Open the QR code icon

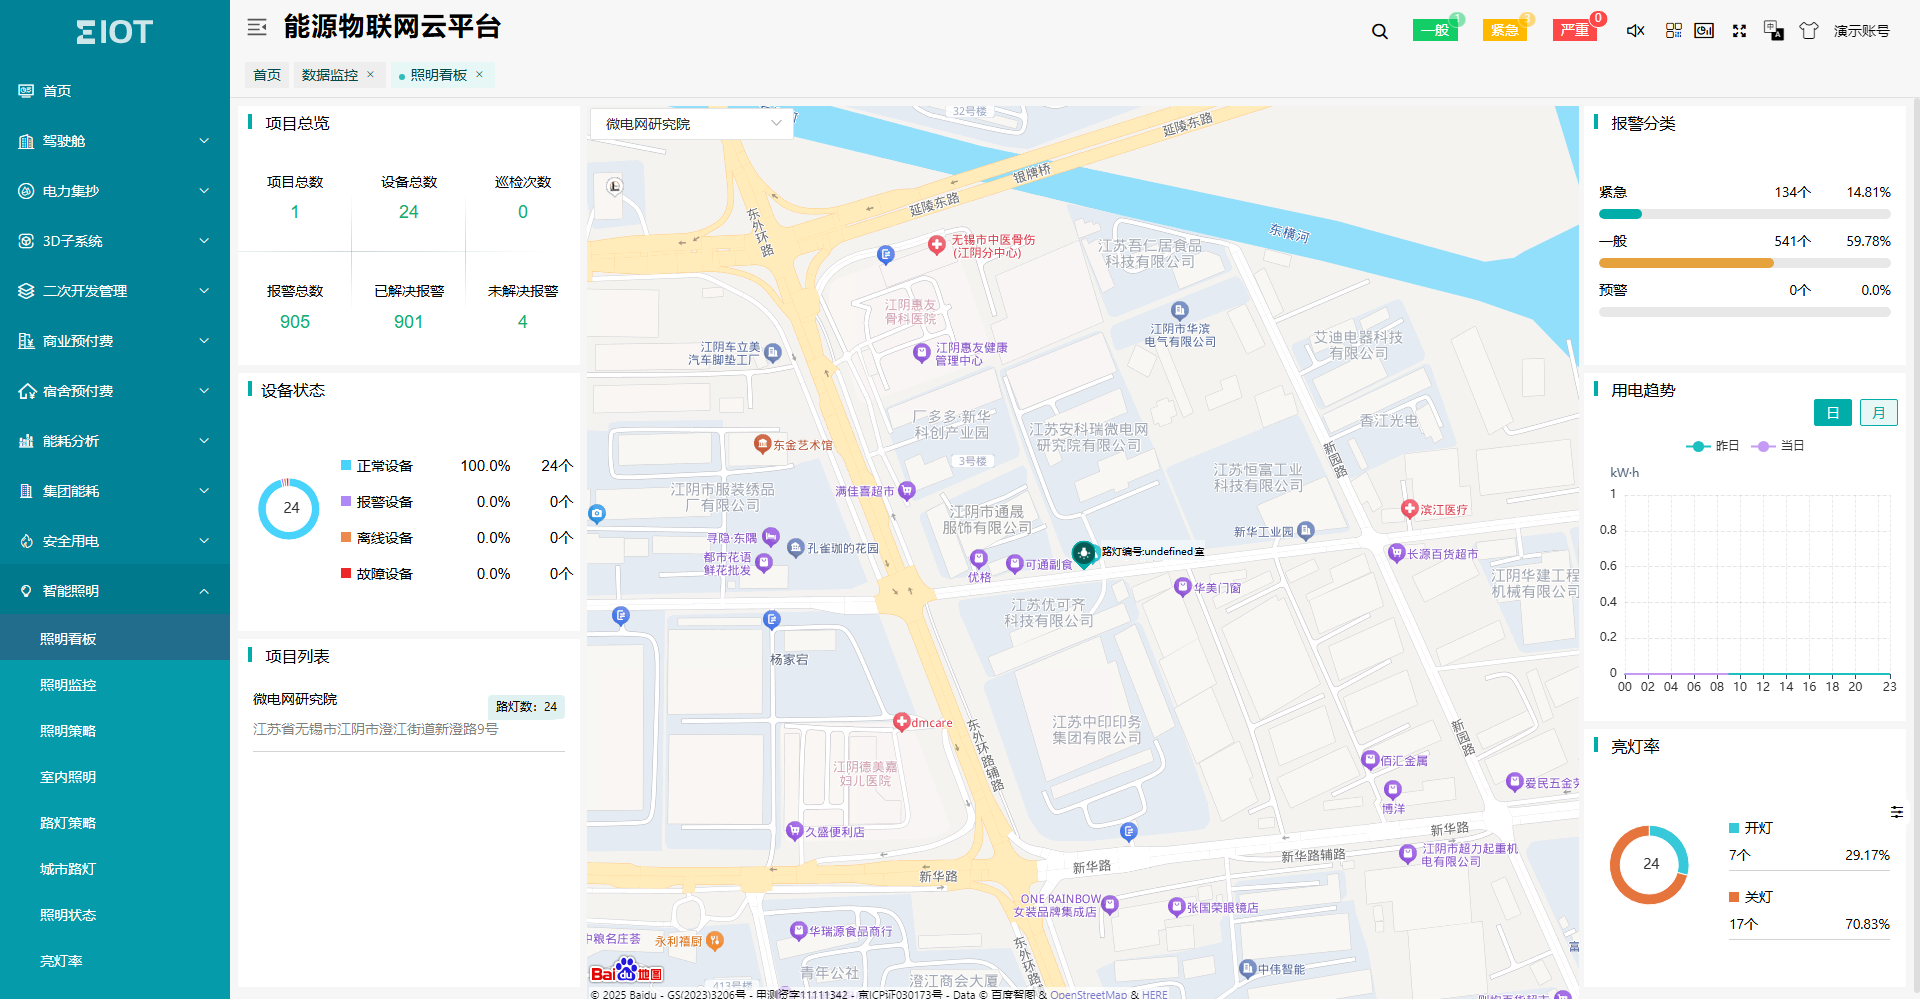(x=1673, y=31)
